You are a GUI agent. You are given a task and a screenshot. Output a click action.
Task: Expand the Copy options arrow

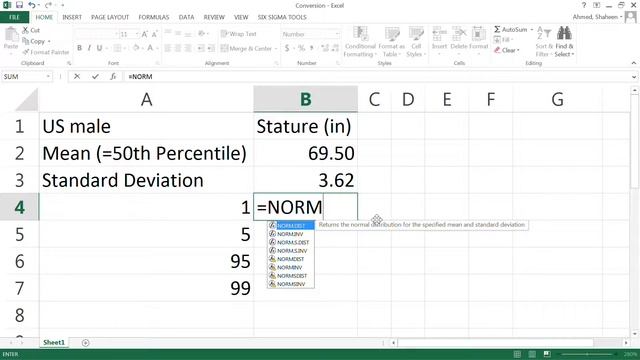tap(49, 41)
